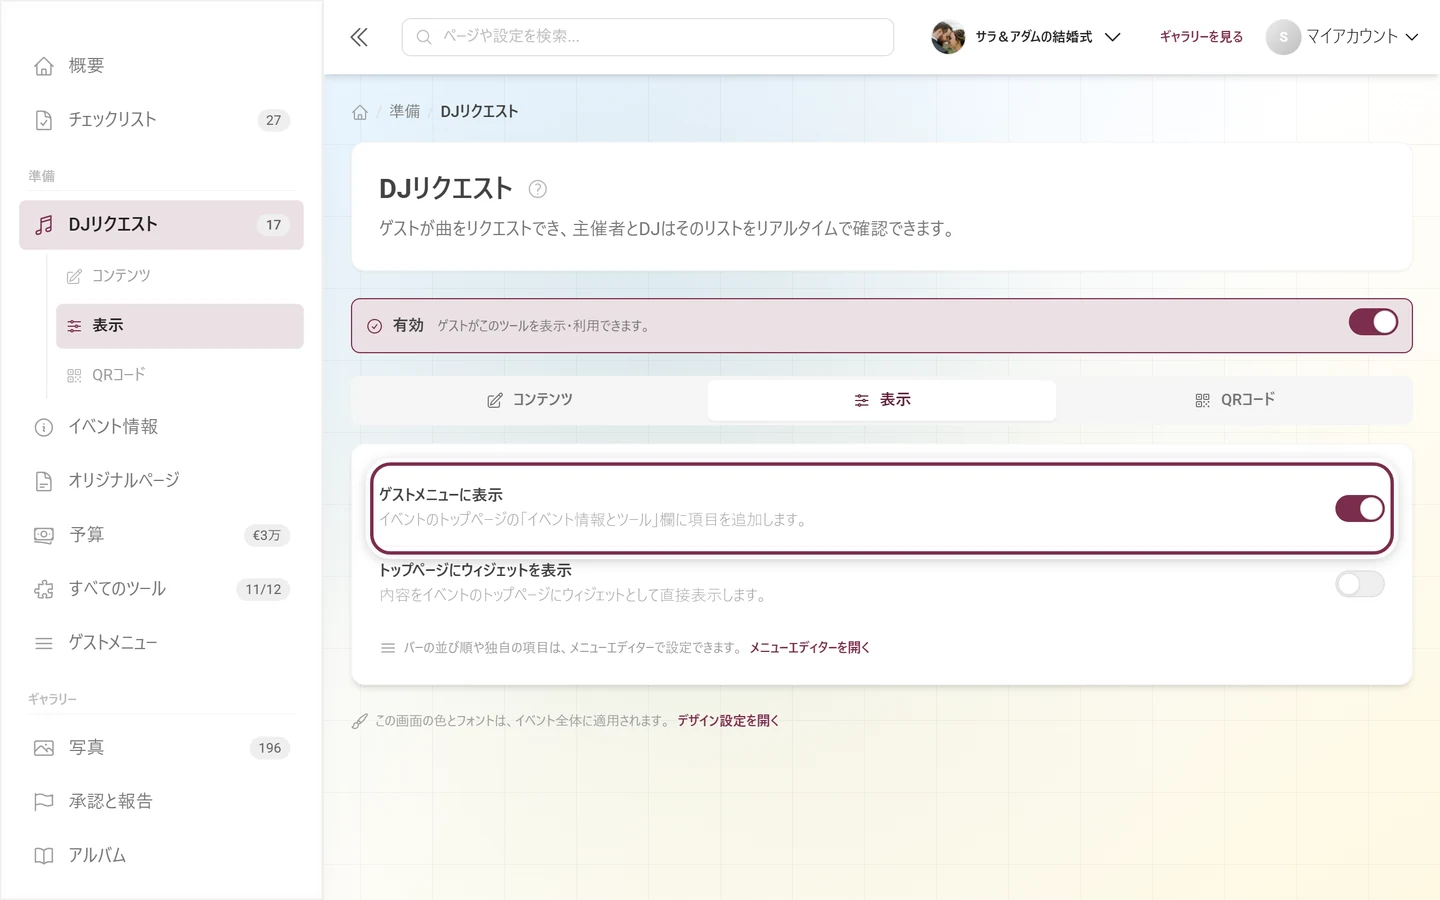Click the check-circle icon beside 有効
1440x900 pixels.
click(374, 326)
